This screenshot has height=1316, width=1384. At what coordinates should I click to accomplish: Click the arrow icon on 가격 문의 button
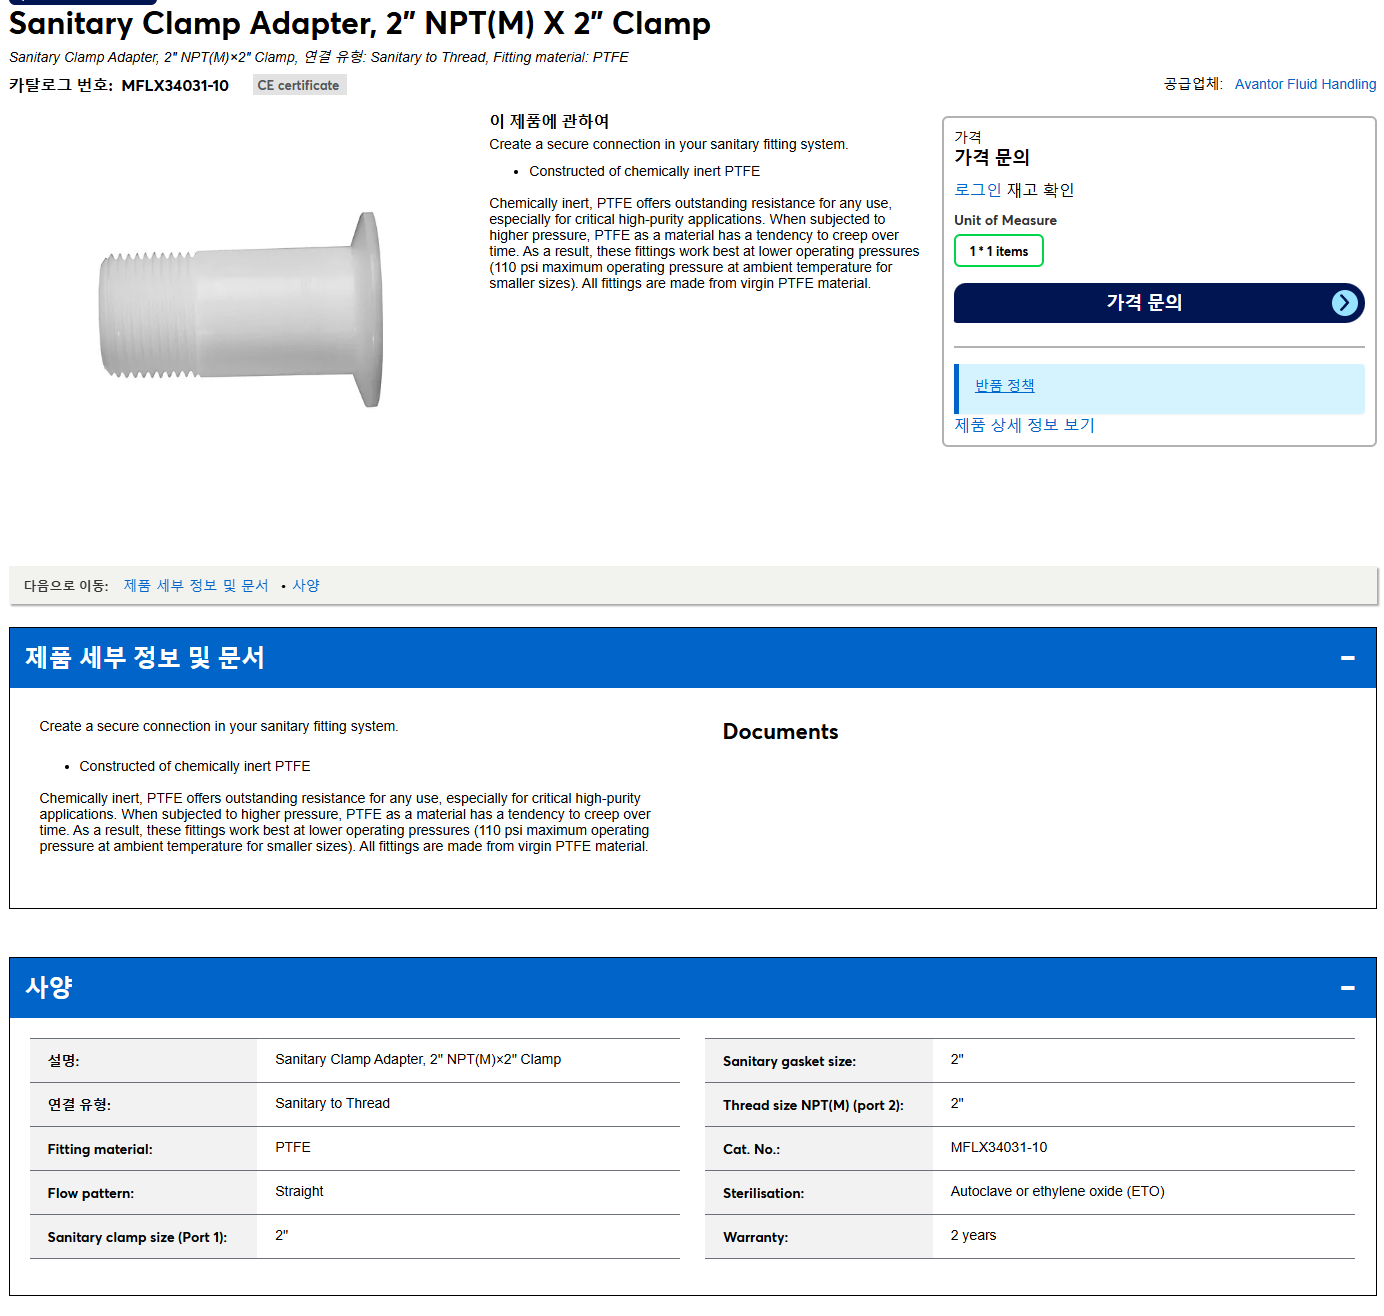point(1345,303)
